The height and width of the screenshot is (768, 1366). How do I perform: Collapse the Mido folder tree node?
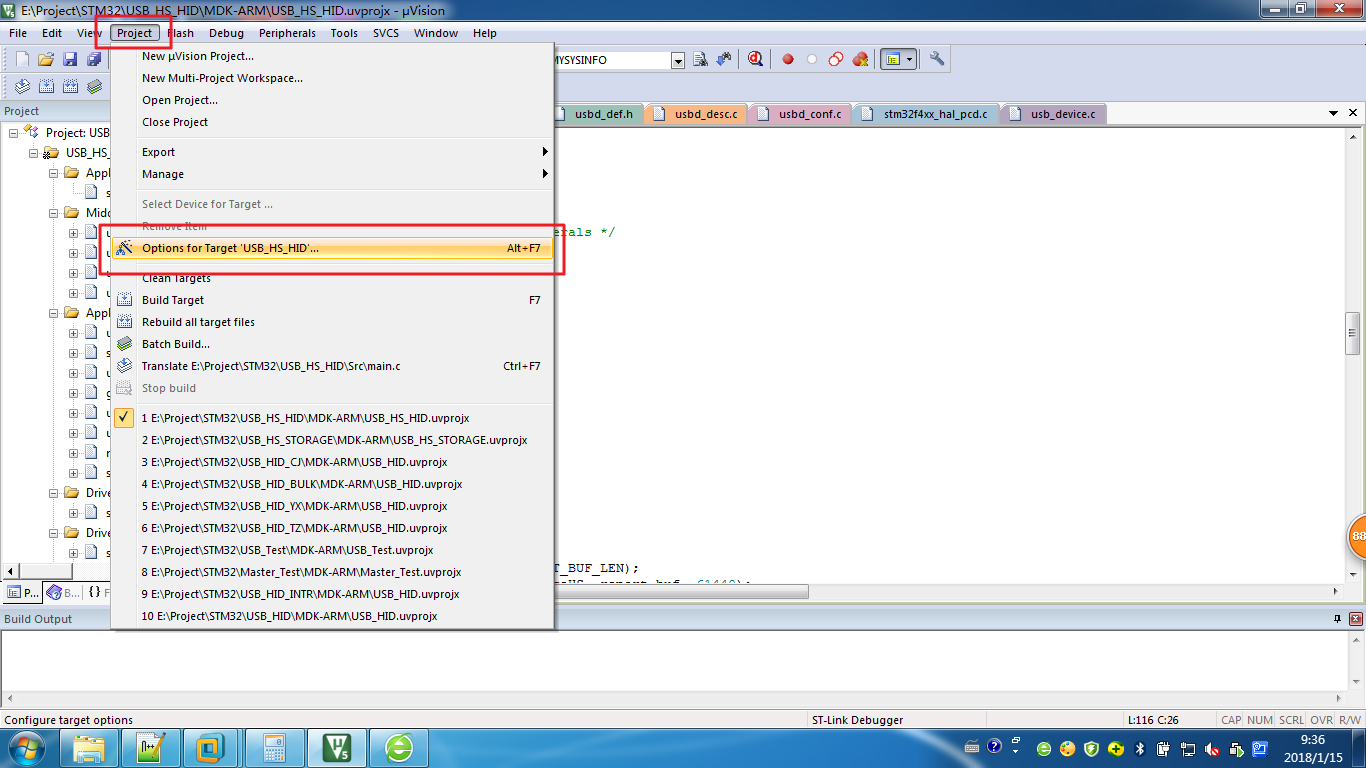point(53,213)
